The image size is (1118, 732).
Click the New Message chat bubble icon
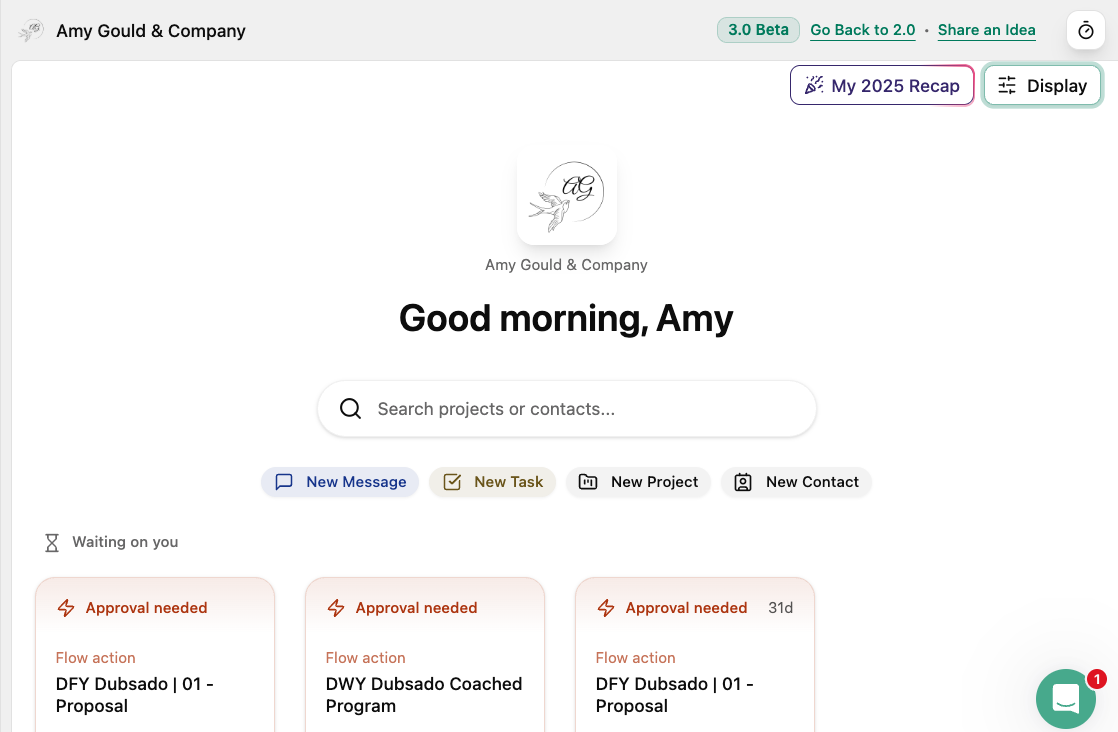pyautogui.click(x=284, y=481)
